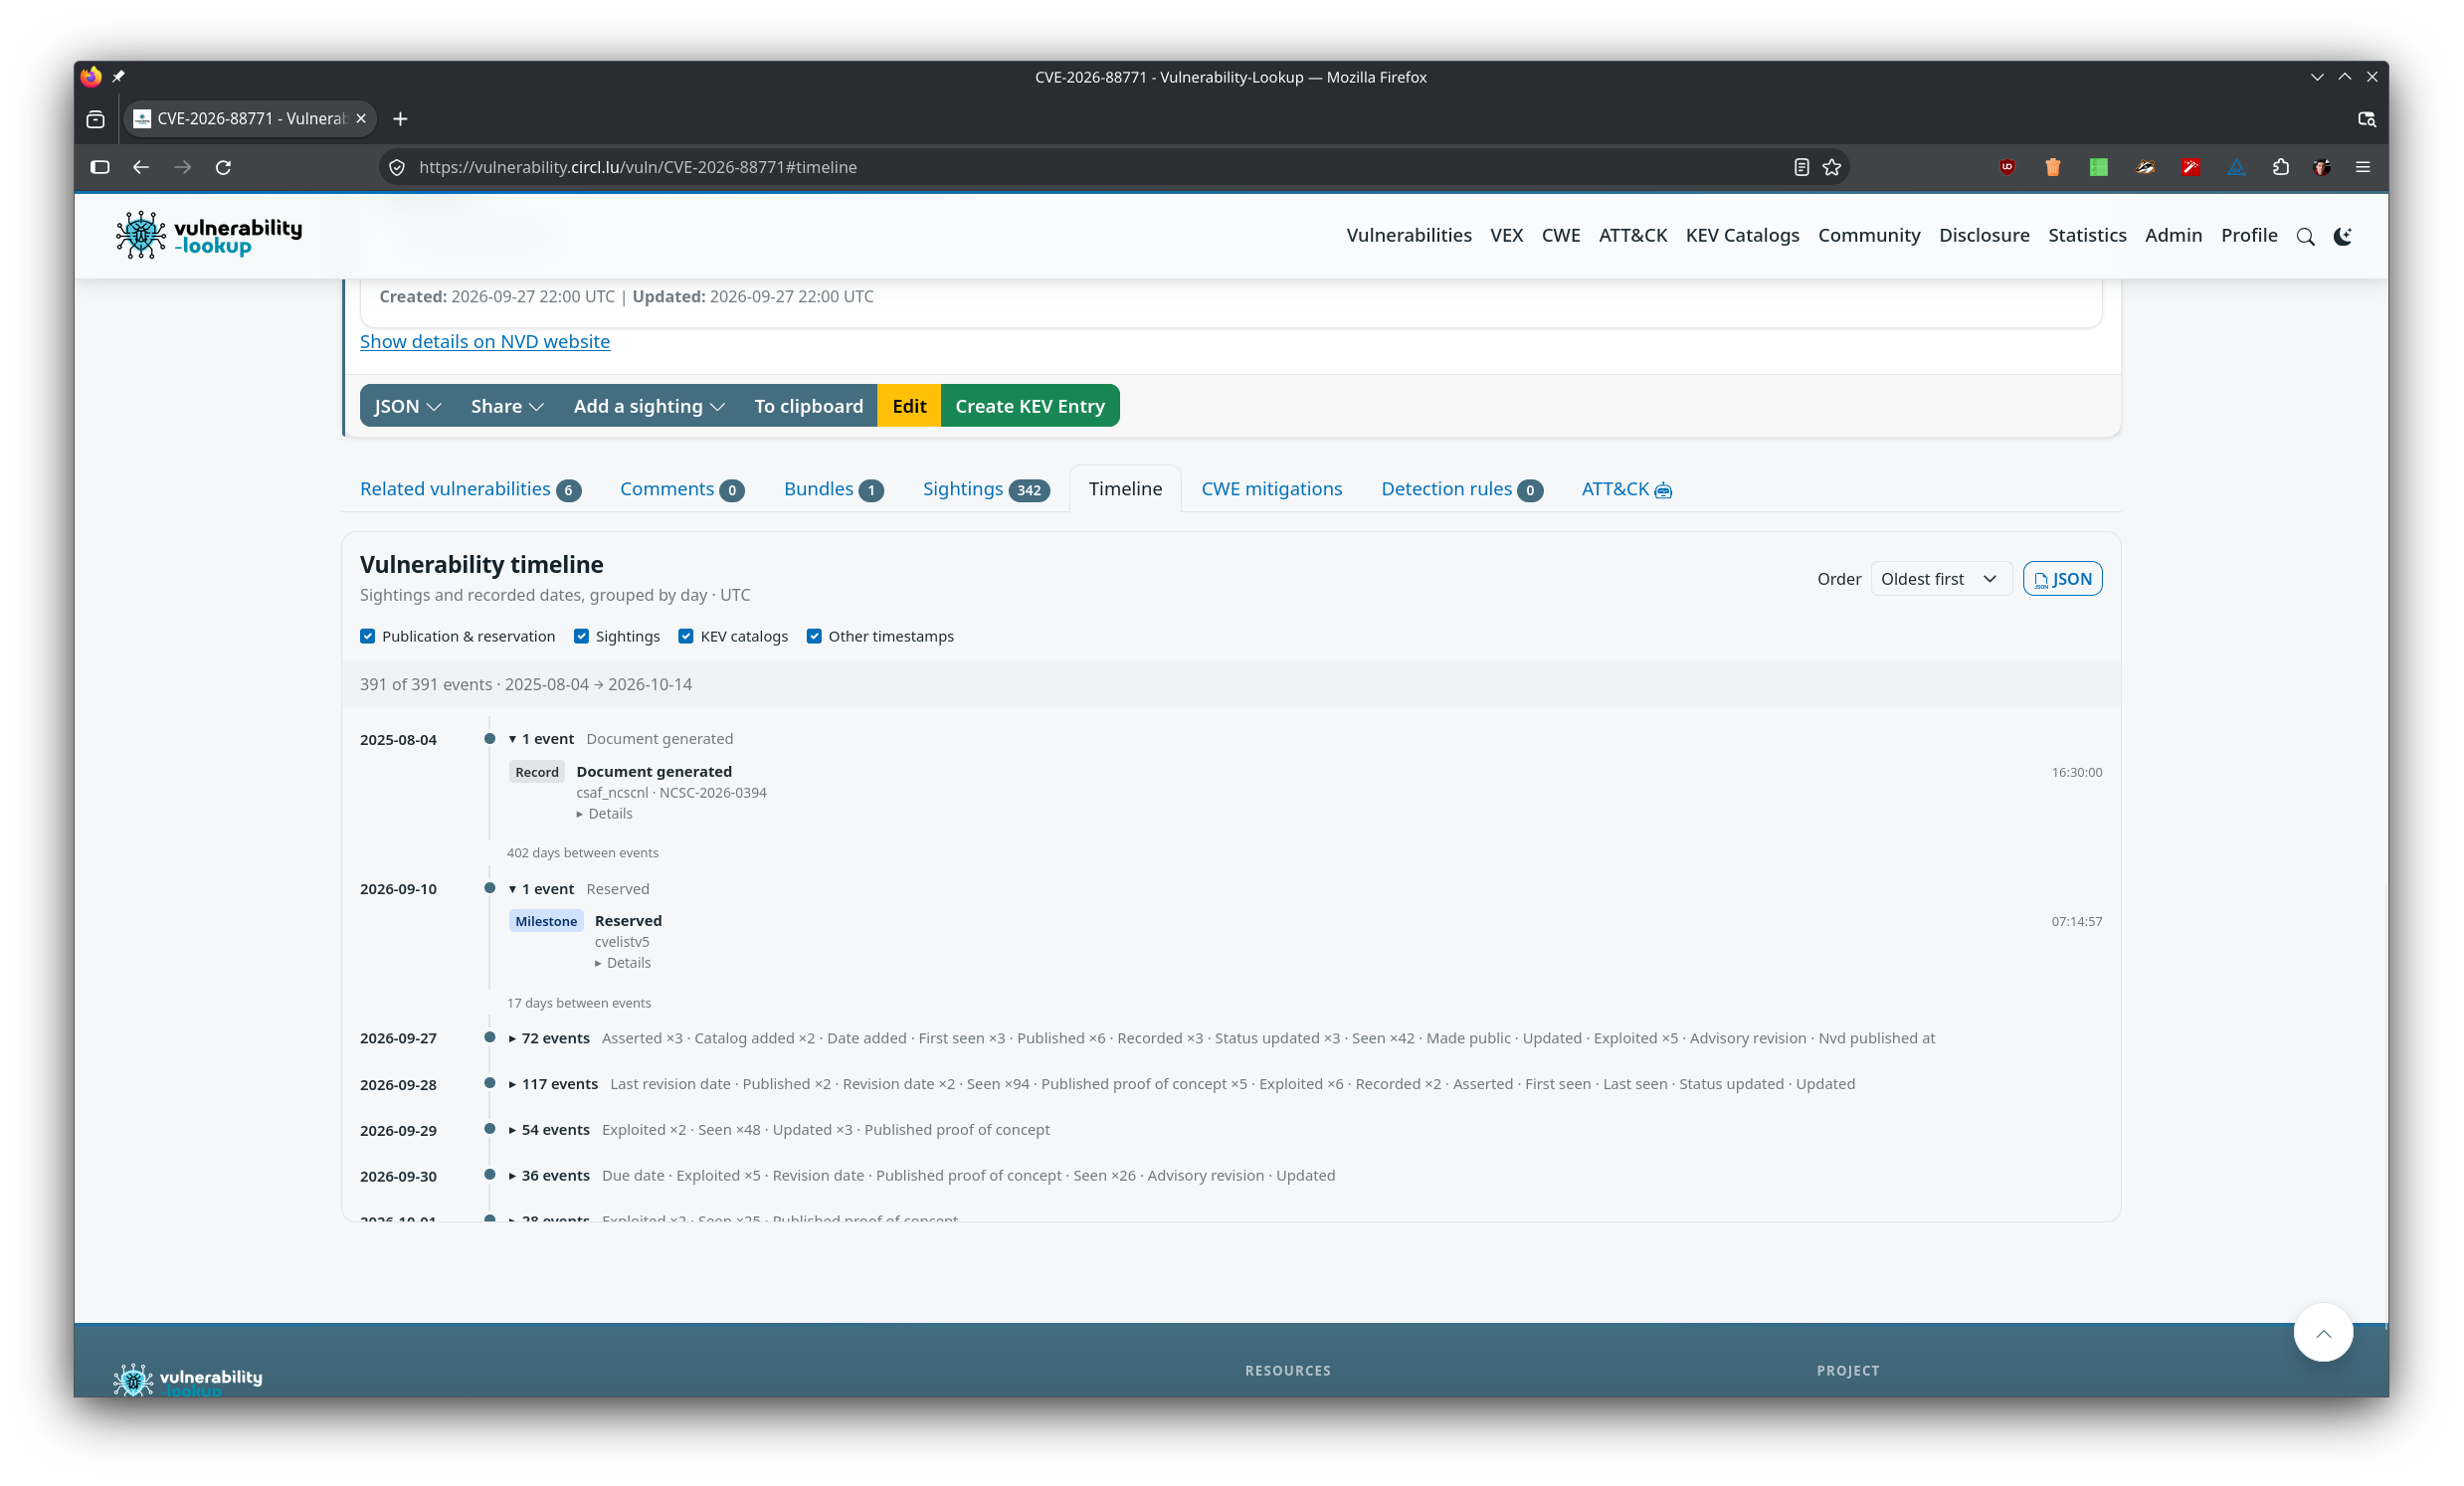Go back with browser back arrow
The image size is (2464, 1486).
click(x=141, y=167)
